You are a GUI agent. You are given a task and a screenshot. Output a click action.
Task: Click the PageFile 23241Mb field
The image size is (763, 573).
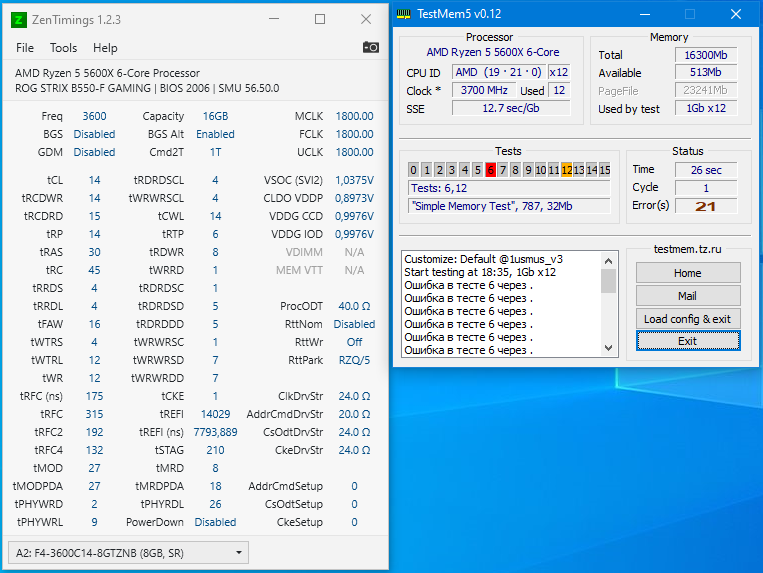706,90
